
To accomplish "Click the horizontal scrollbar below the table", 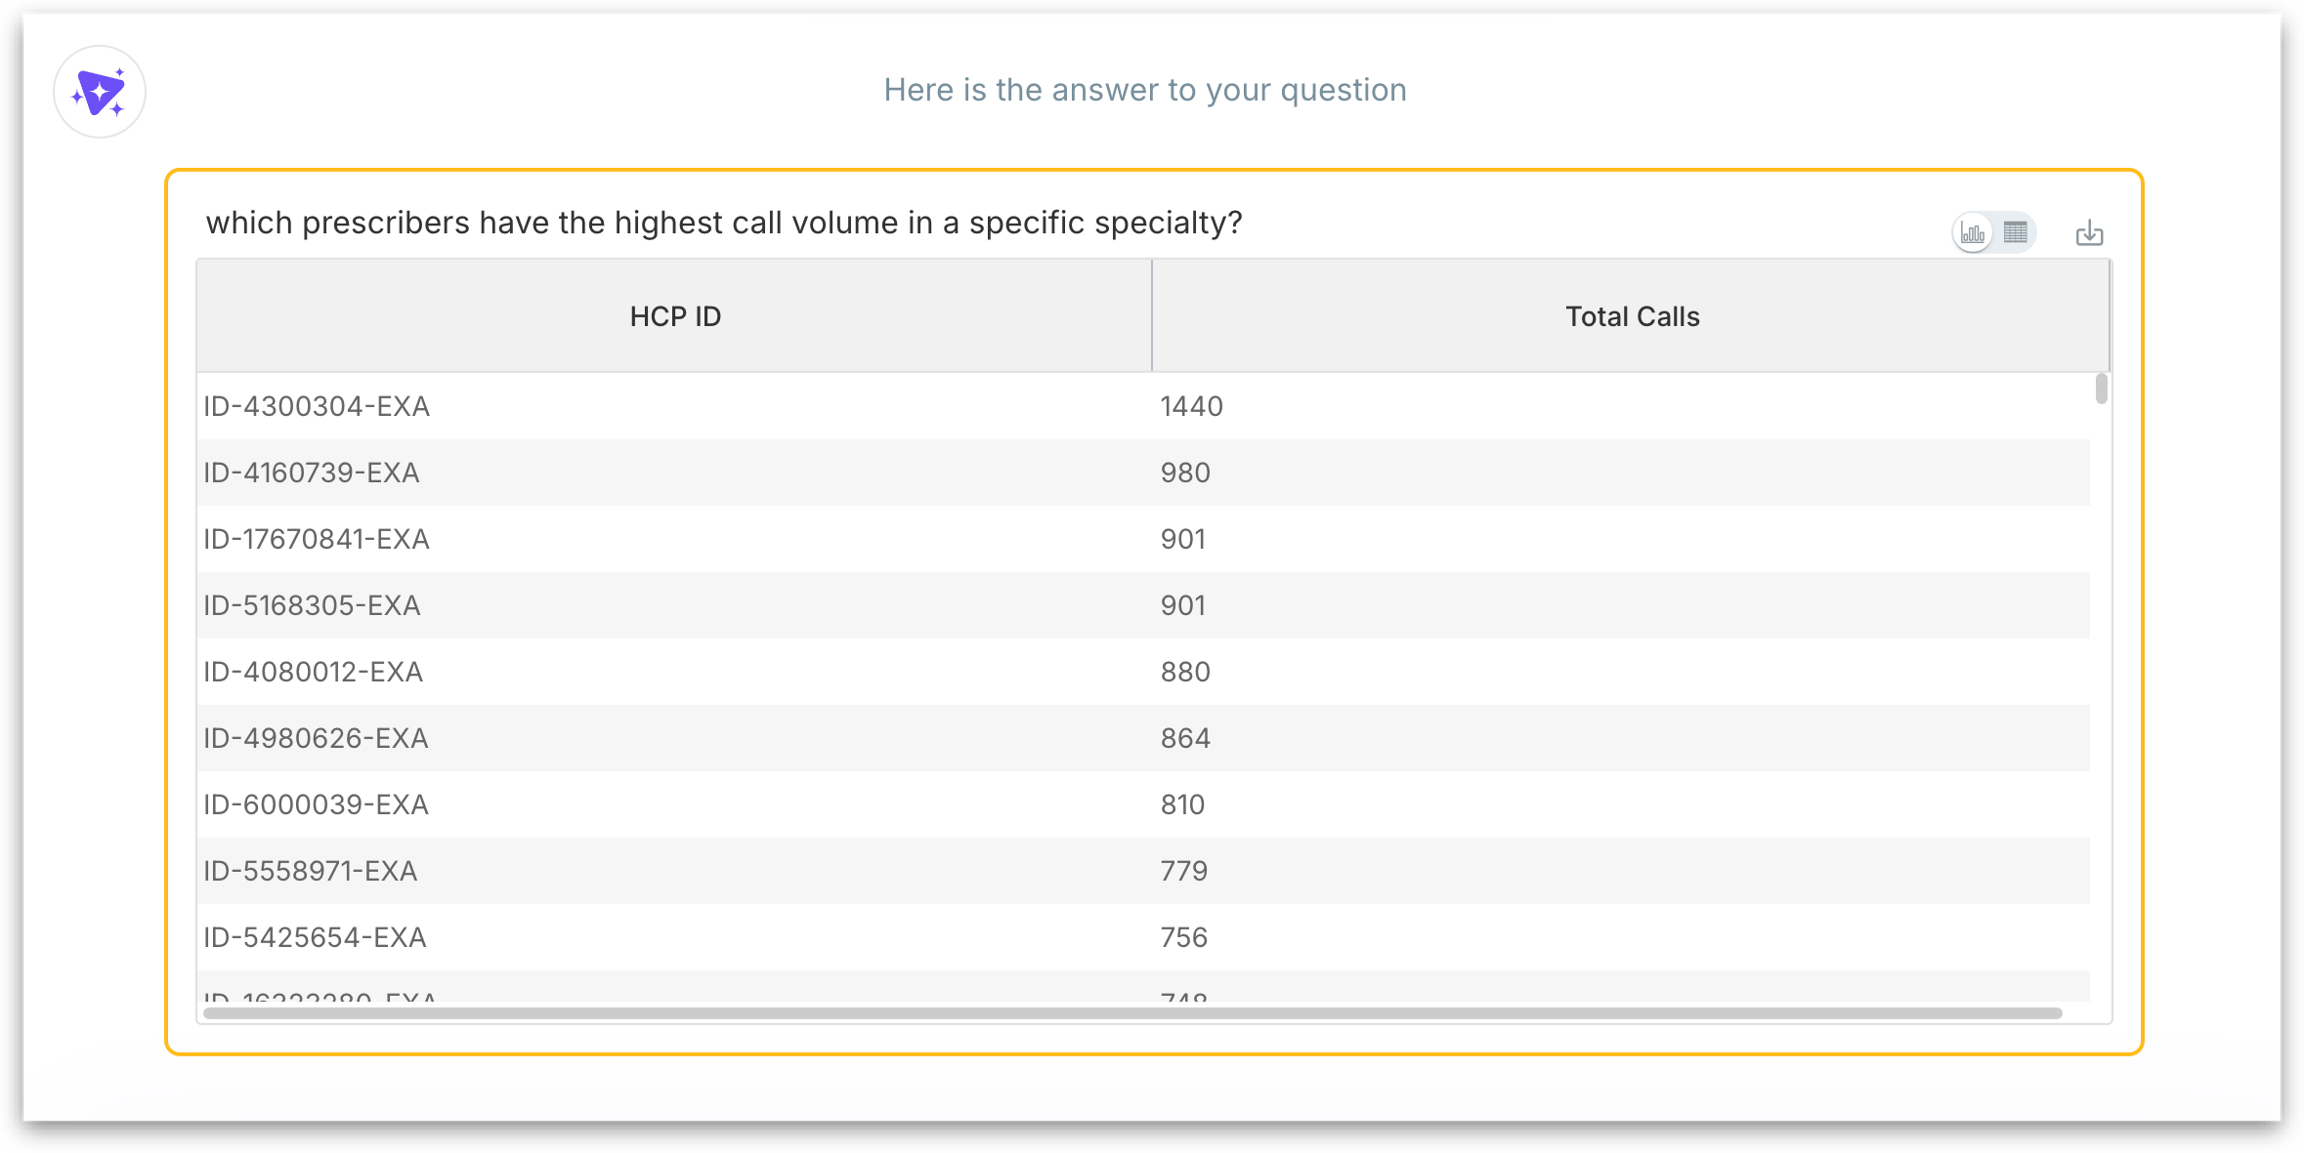I will pos(1132,1013).
